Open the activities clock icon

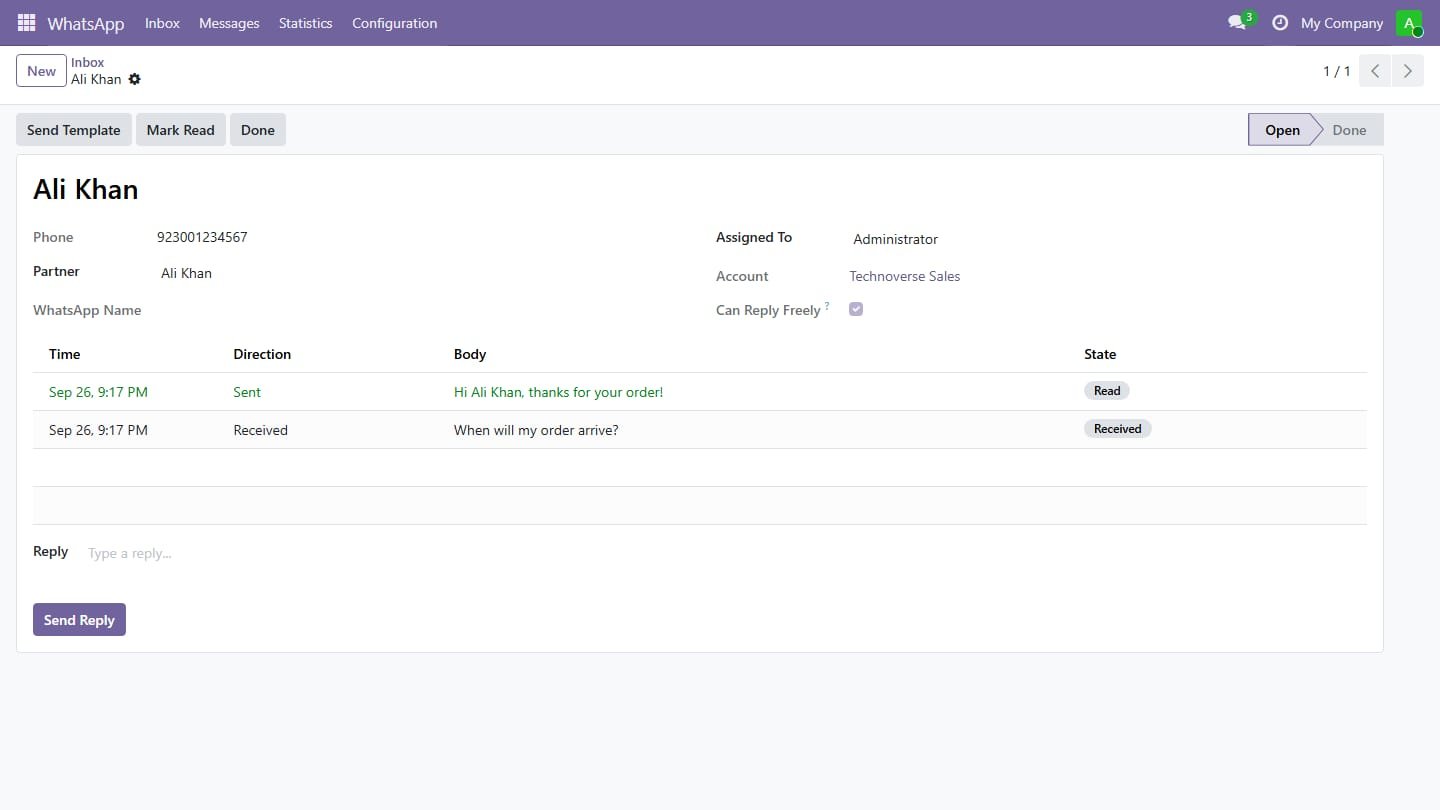[x=1279, y=22]
